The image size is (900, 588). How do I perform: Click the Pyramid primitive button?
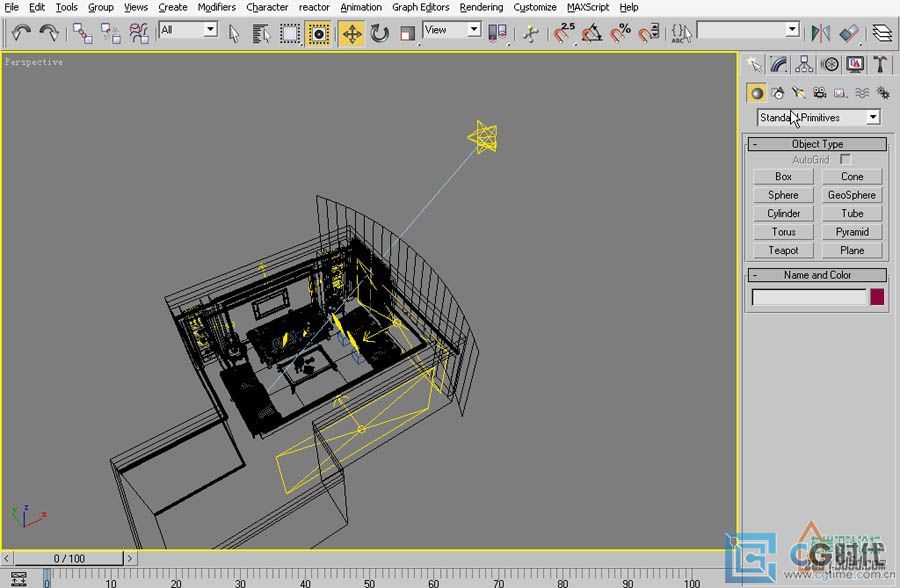[852, 232]
